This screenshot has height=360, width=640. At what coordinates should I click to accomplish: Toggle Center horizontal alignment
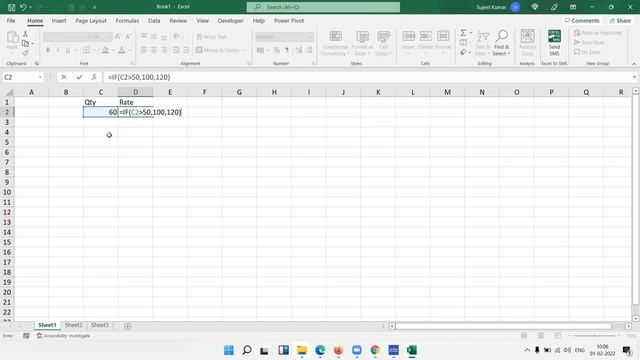point(154,50)
